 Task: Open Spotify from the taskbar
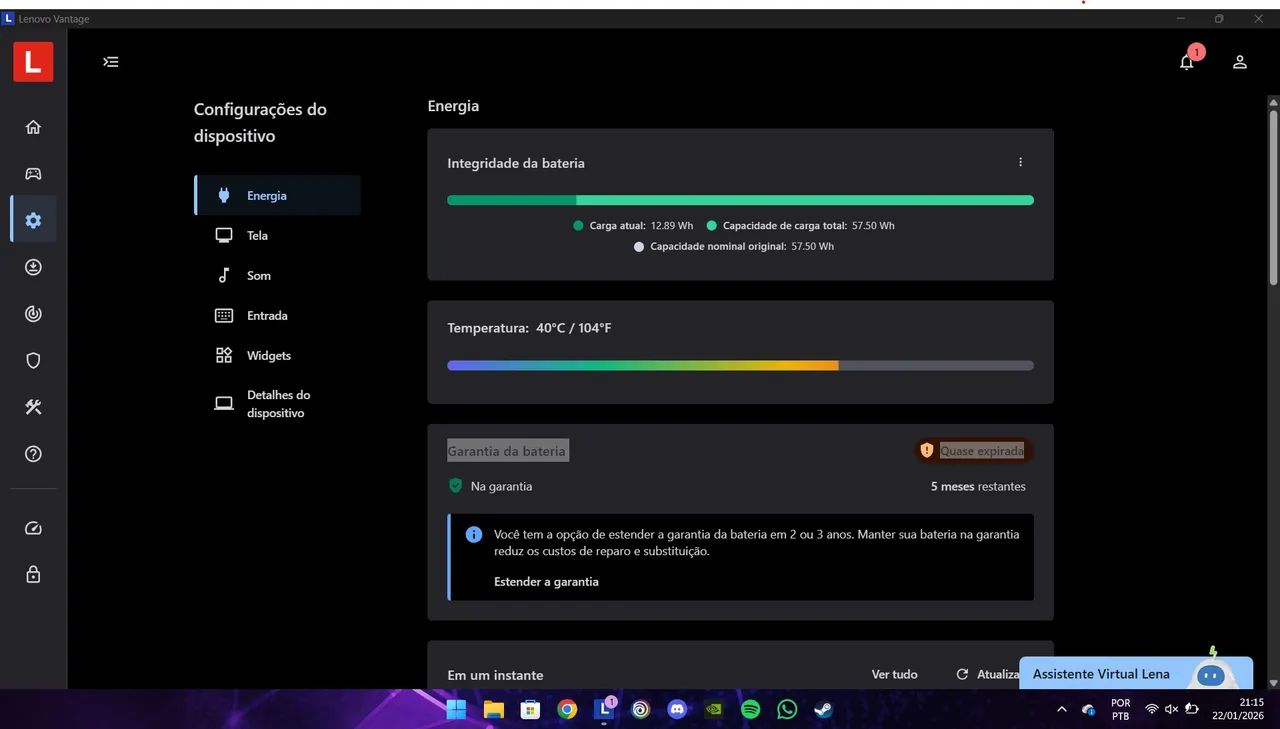(x=751, y=710)
